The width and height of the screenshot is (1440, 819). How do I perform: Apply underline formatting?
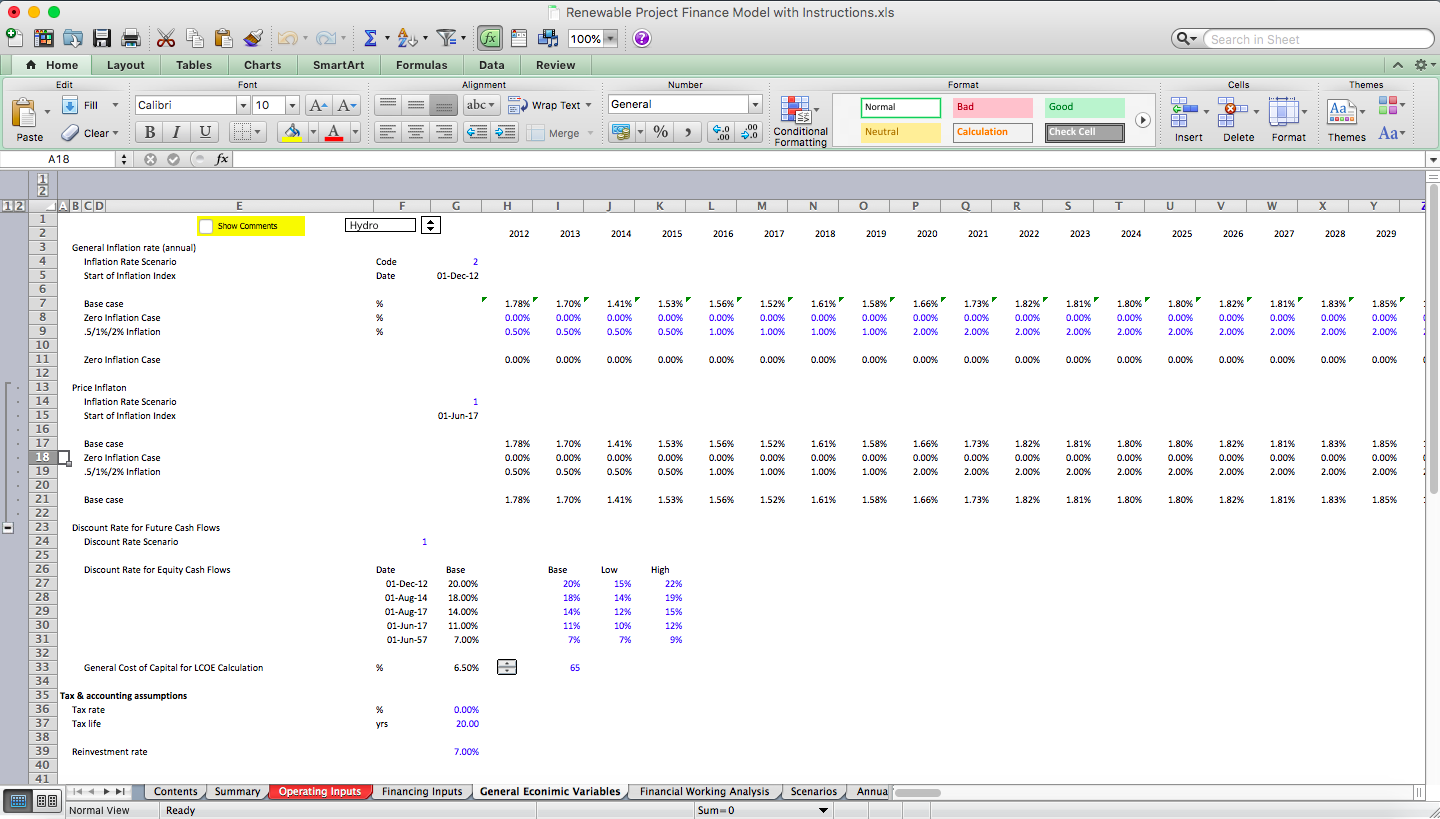[205, 132]
